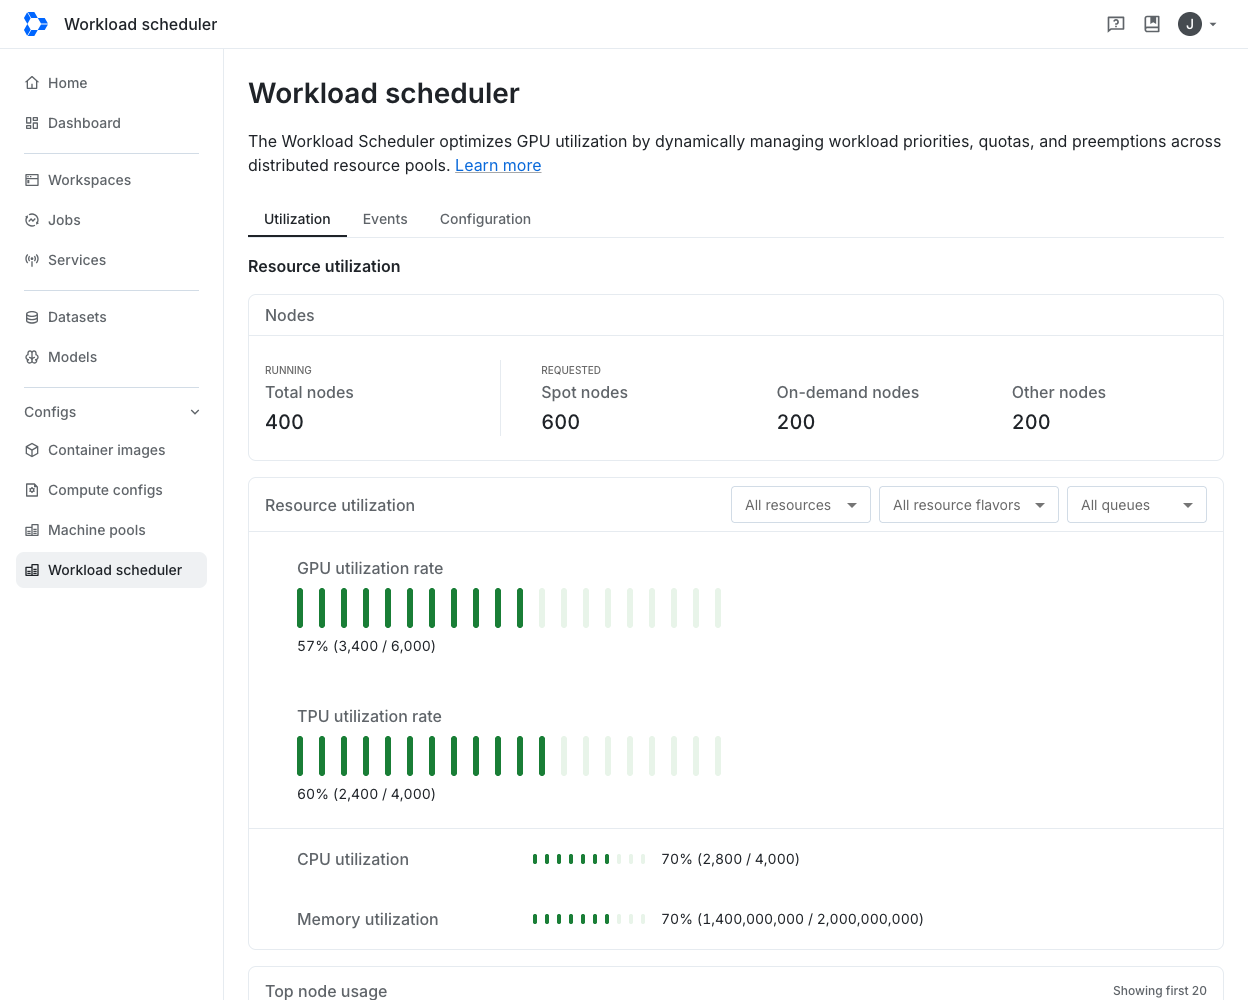Click the Configs section label
Screen dimensions: 1248x1000
tap(50, 412)
